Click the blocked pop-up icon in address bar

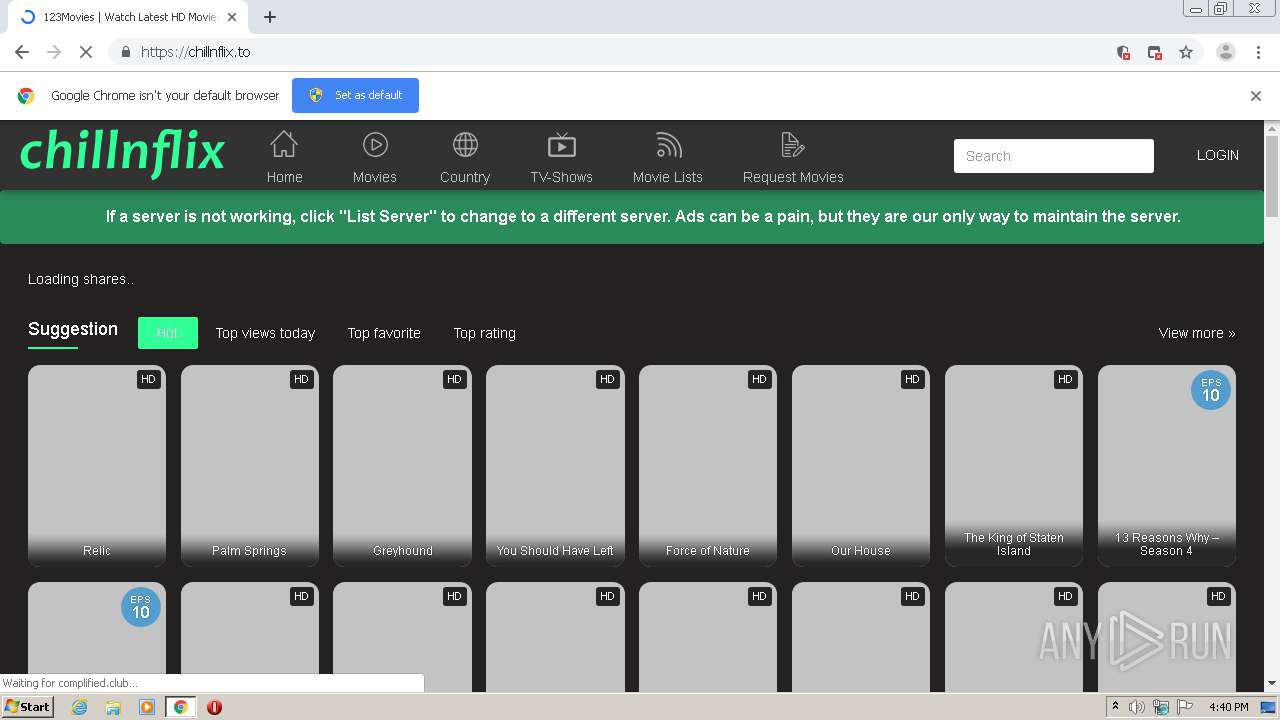tap(1154, 52)
